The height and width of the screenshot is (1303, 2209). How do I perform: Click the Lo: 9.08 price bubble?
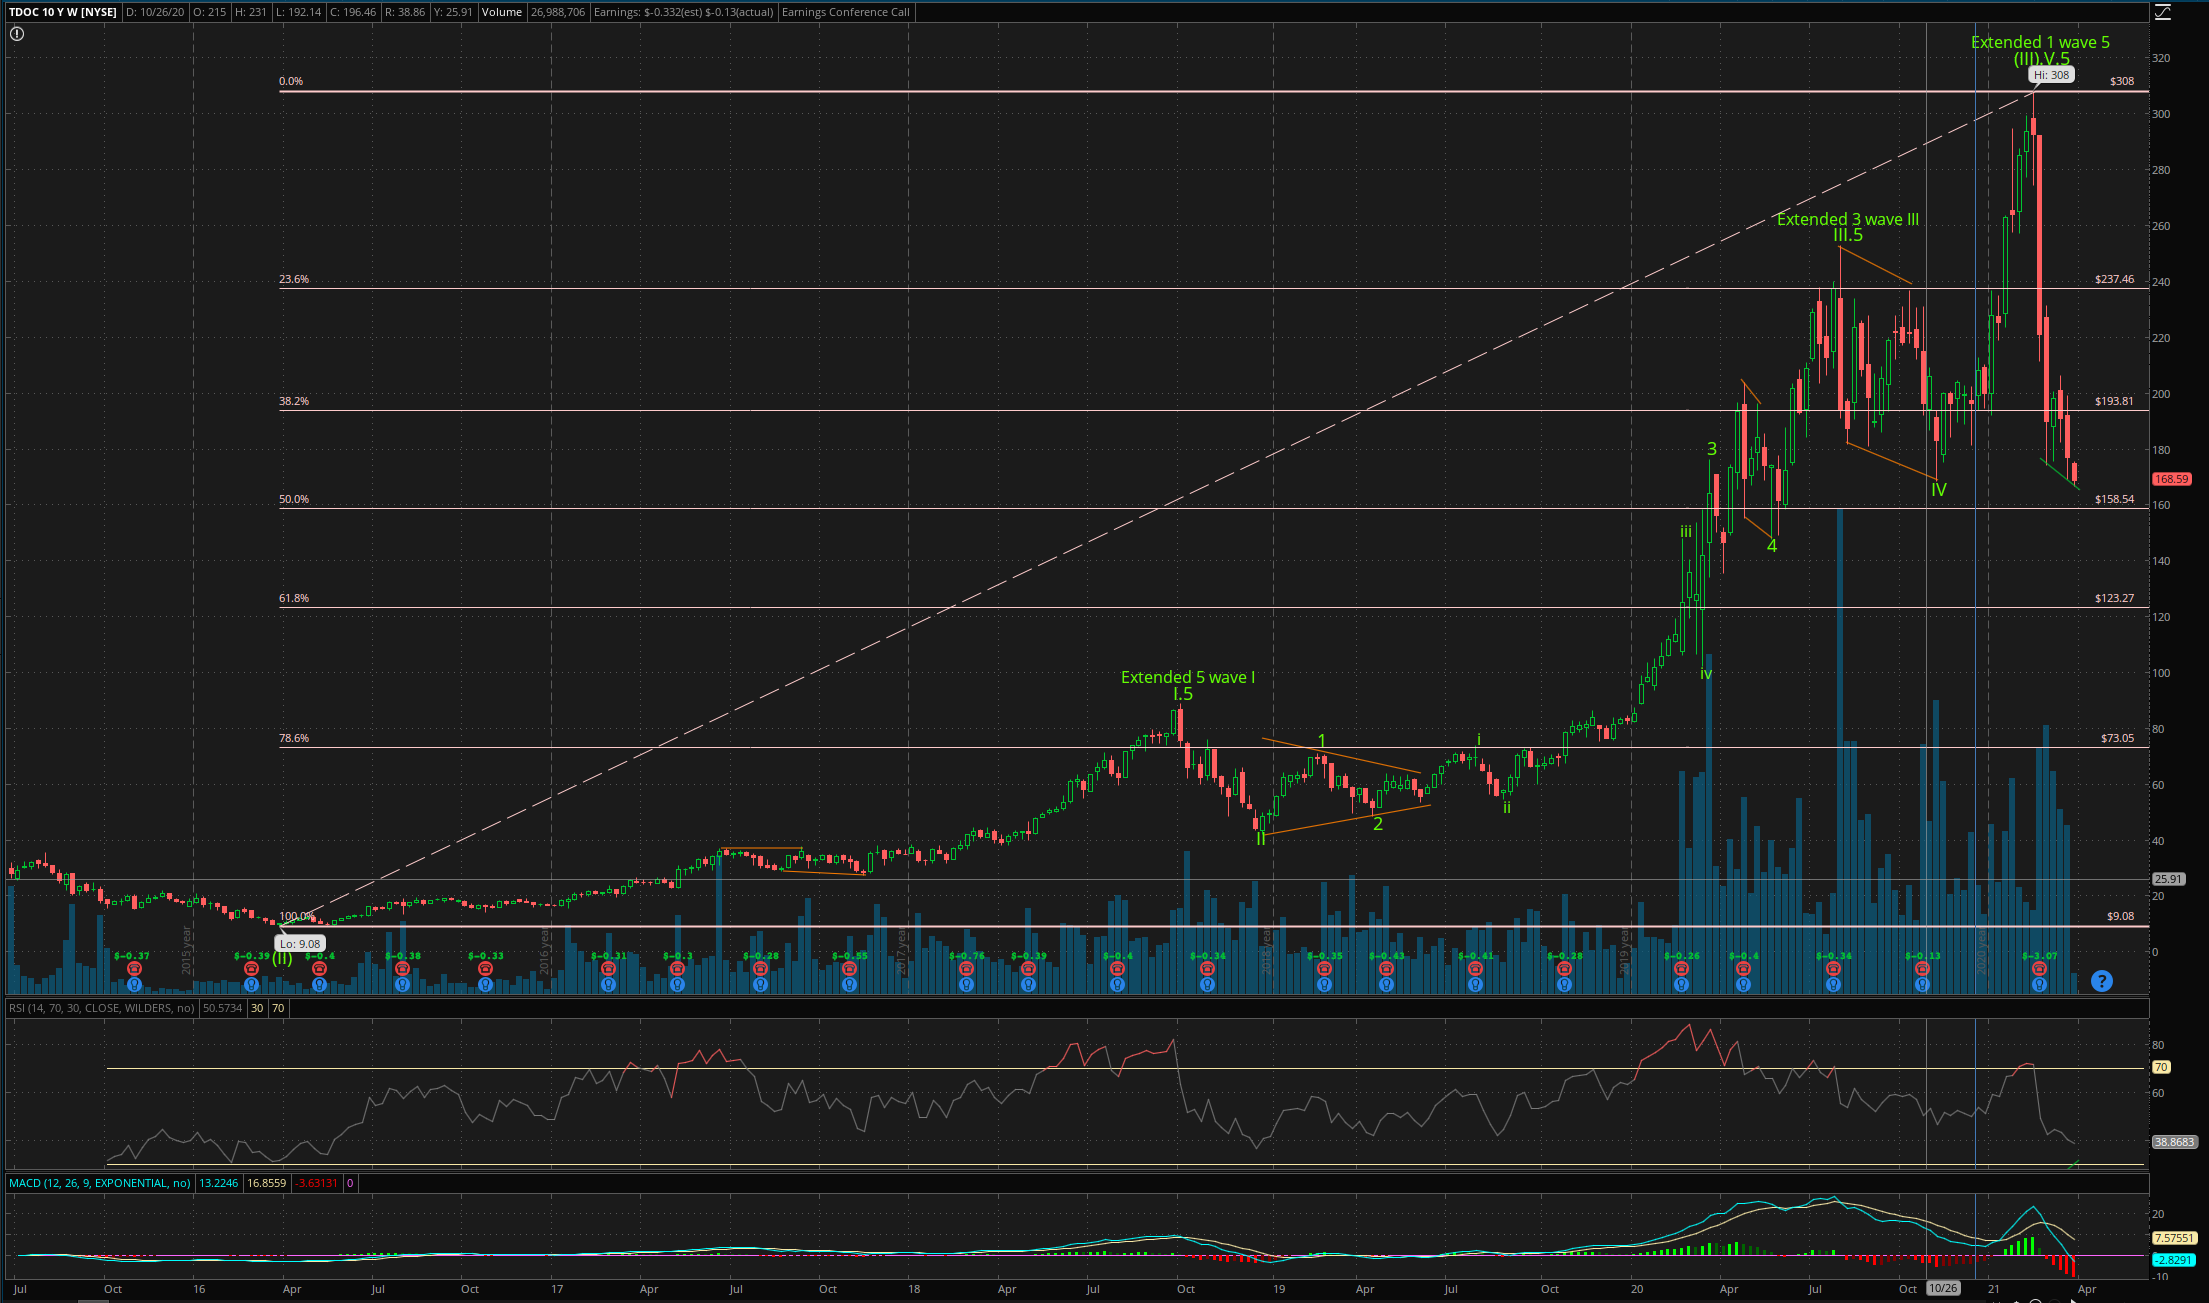(300, 943)
